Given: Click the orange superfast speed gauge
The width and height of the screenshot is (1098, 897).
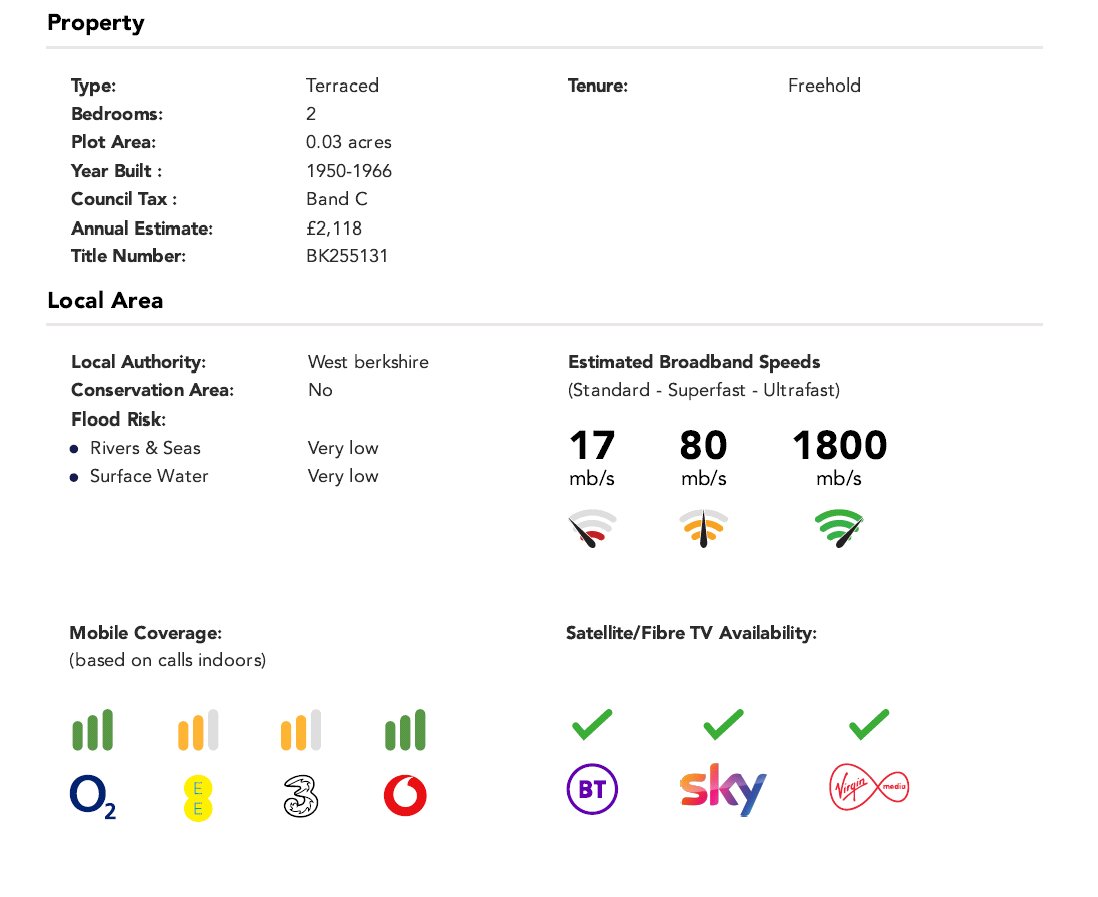Looking at the screenshot, I should [704, 529].
